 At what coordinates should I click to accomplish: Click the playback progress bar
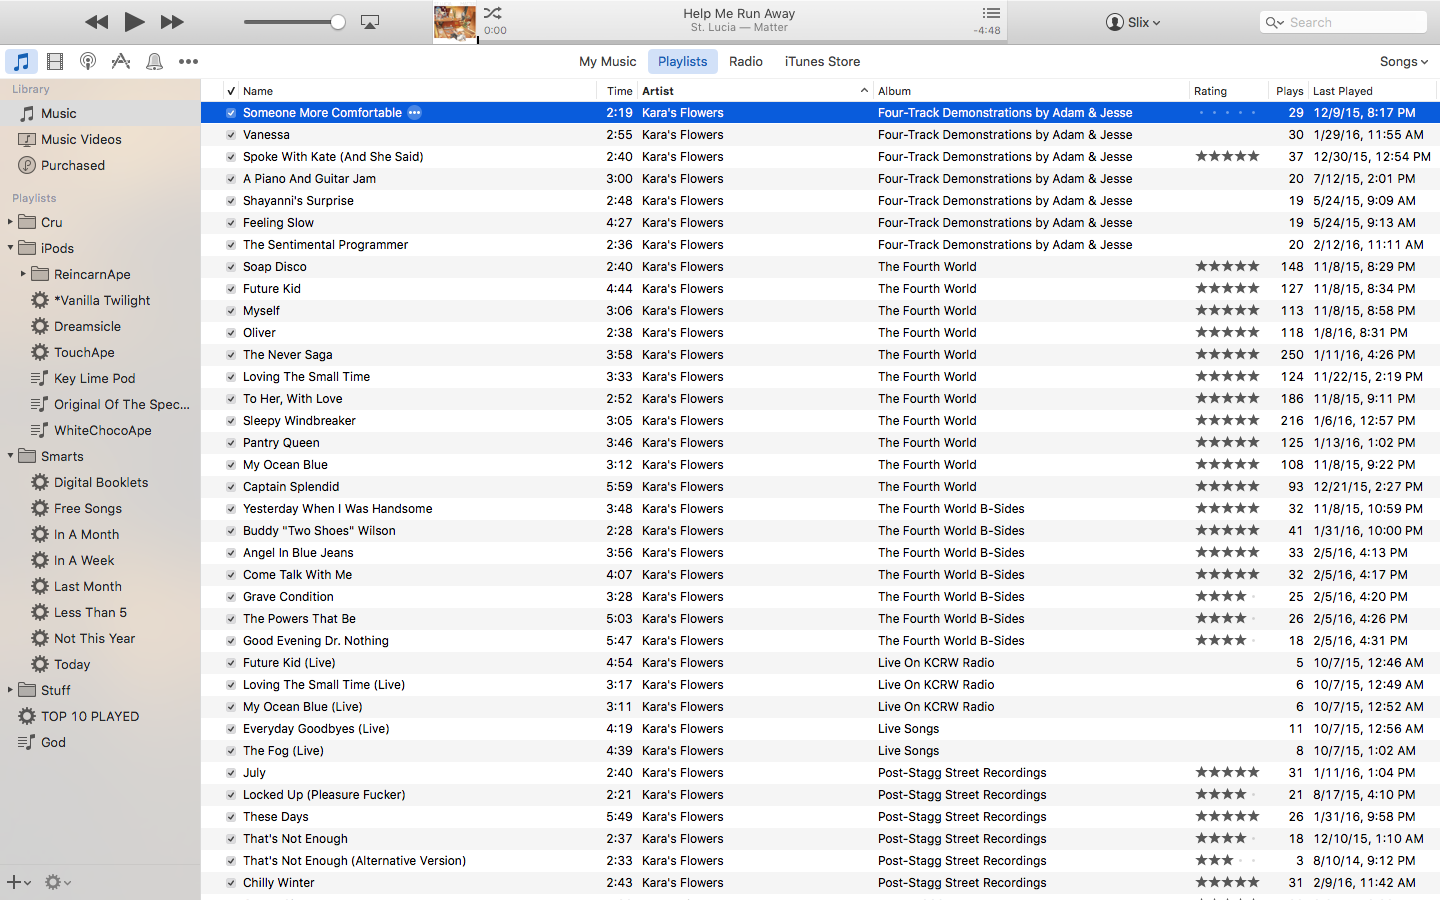tap(742, 41)
